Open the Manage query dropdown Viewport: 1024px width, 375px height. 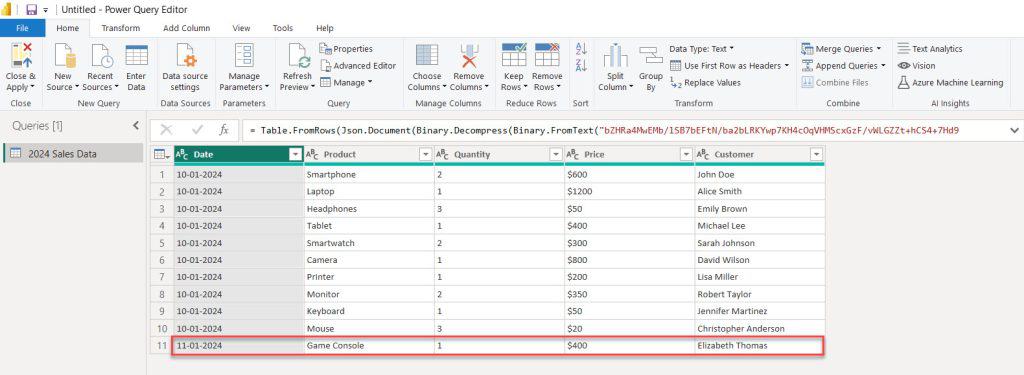pos(346,83)
